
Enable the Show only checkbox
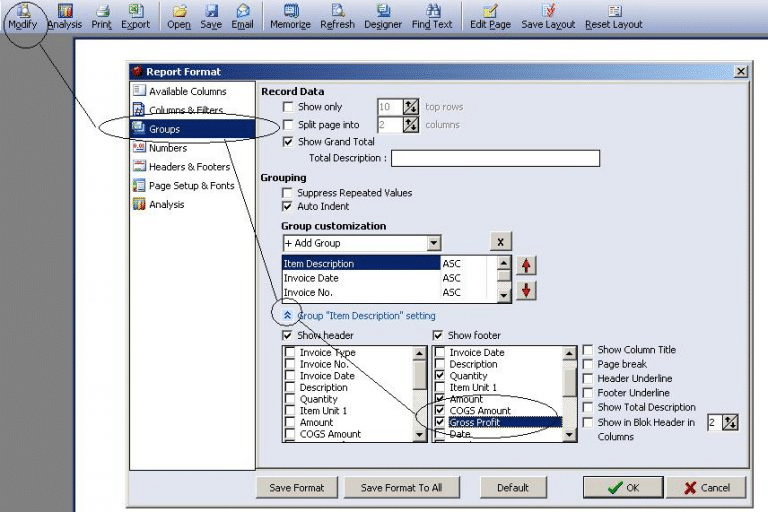pyautogui.click(x=289, y=107)
